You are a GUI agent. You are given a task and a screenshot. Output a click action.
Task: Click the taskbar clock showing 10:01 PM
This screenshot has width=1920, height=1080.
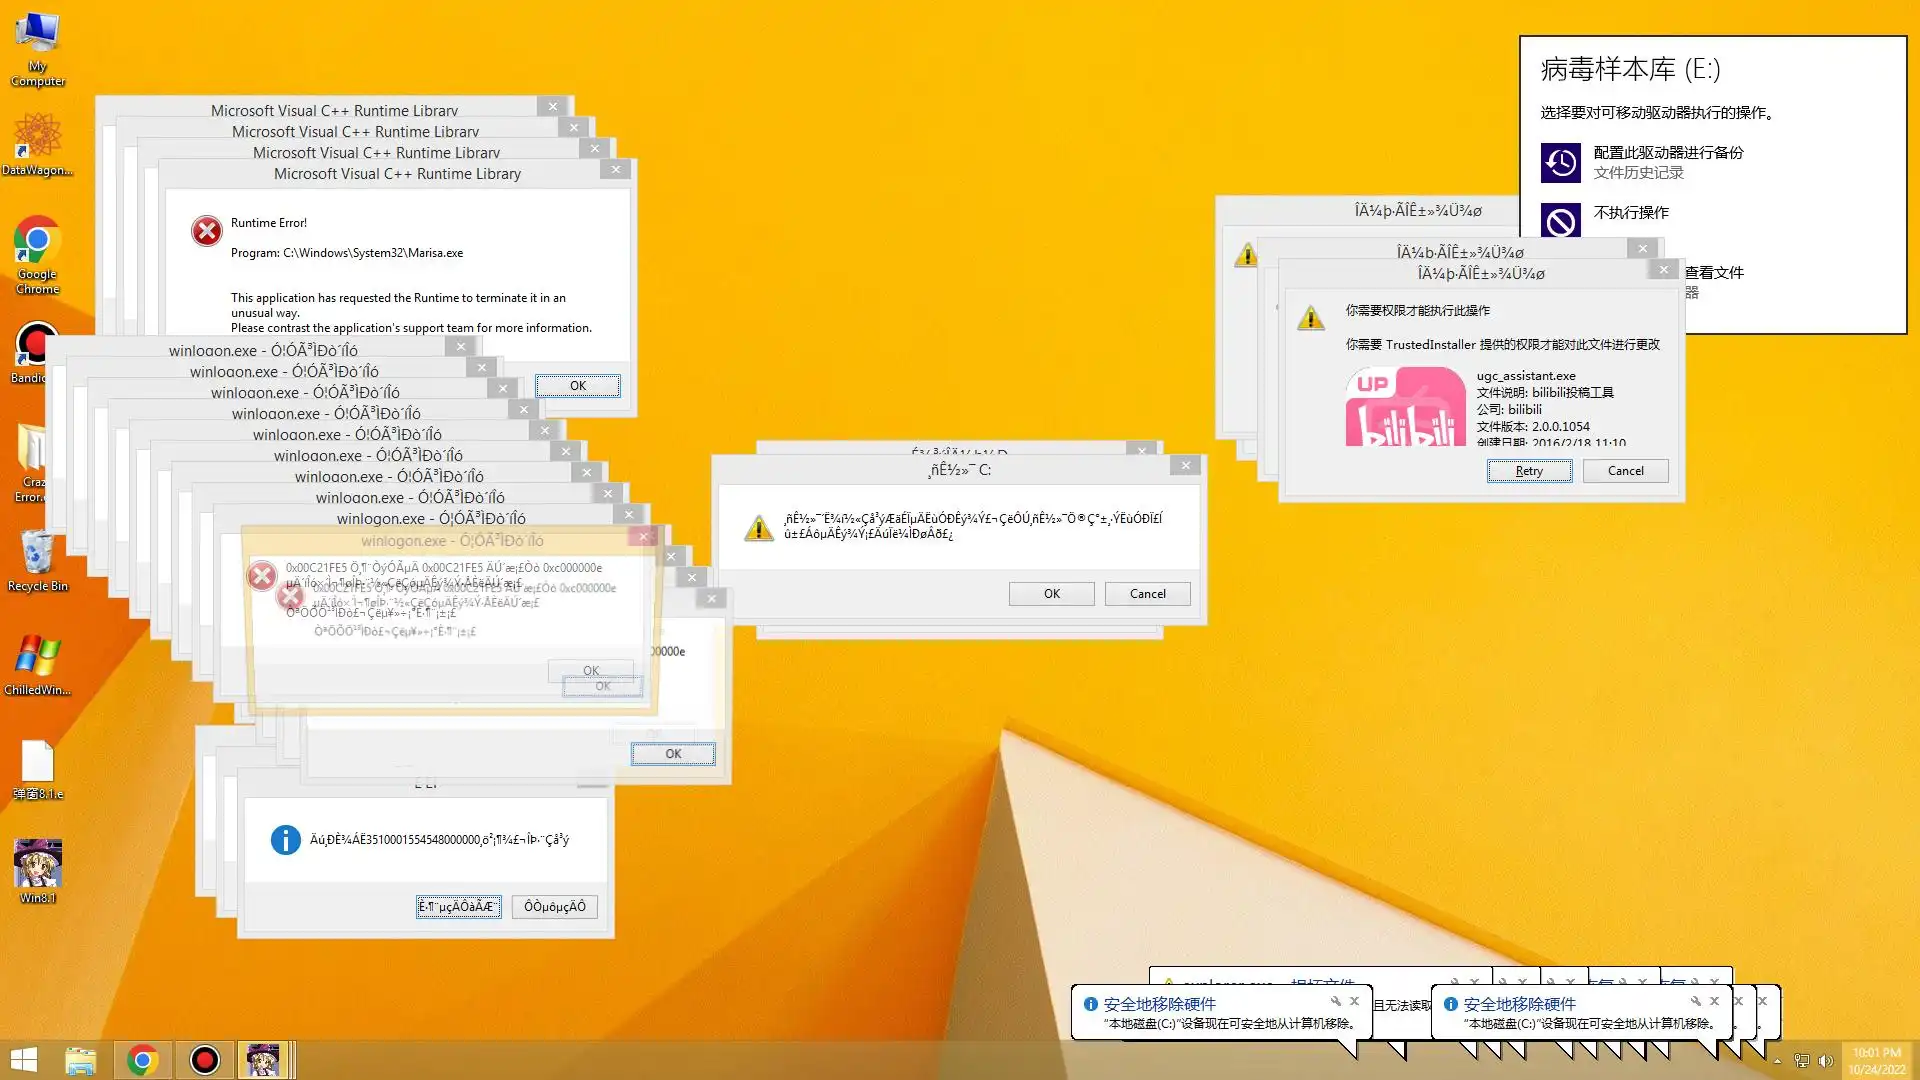tap(1876, 1061)
